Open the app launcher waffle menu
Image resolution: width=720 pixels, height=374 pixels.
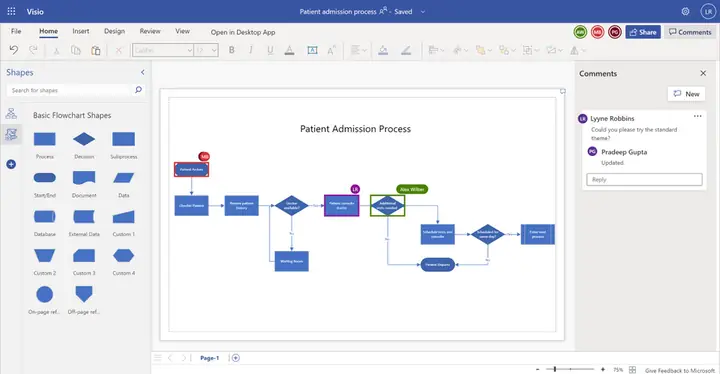pyautogui.click(x=11, y=11)
